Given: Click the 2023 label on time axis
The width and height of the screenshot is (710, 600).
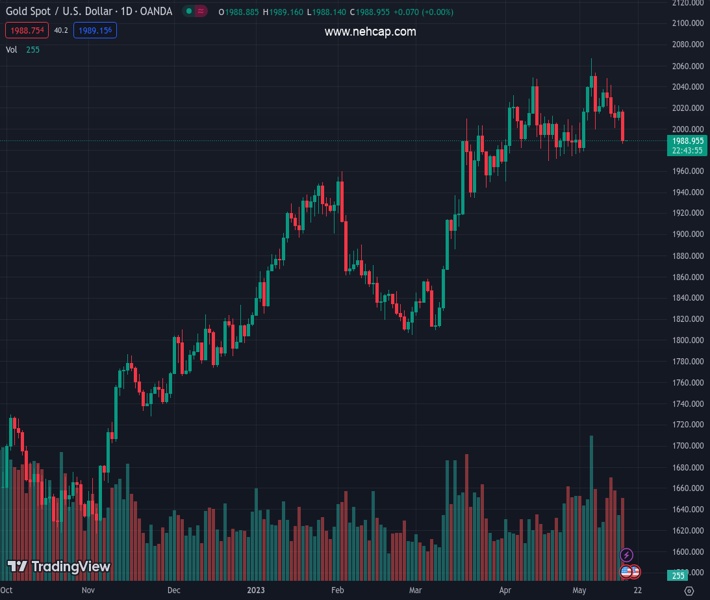Looking at the screenshot, I should tap(257, 591).
